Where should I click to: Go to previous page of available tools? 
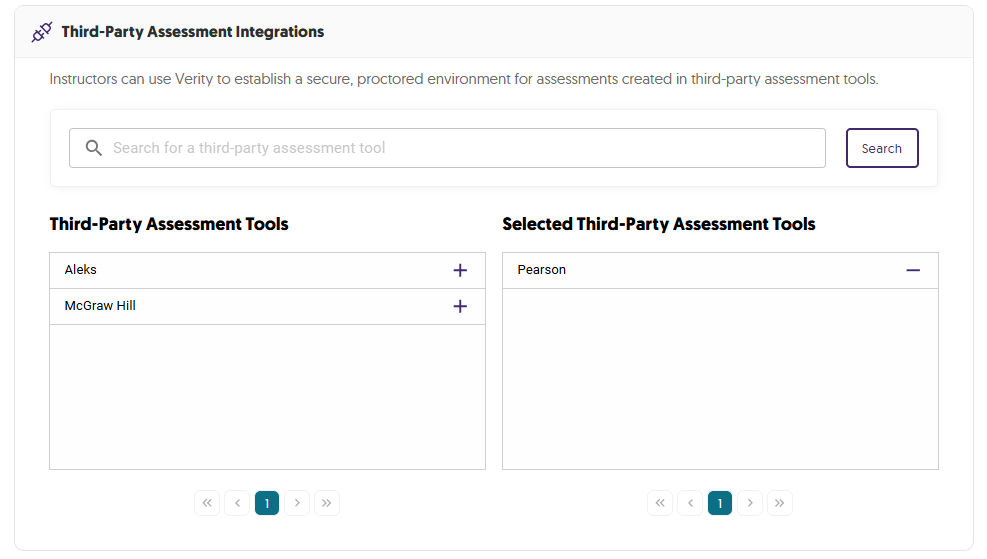[x=237, y=503]
